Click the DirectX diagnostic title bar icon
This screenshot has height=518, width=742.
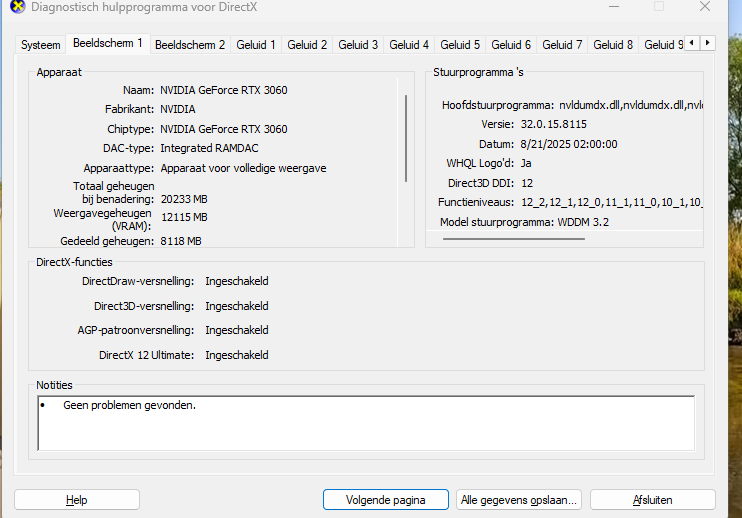coord(18,7)
